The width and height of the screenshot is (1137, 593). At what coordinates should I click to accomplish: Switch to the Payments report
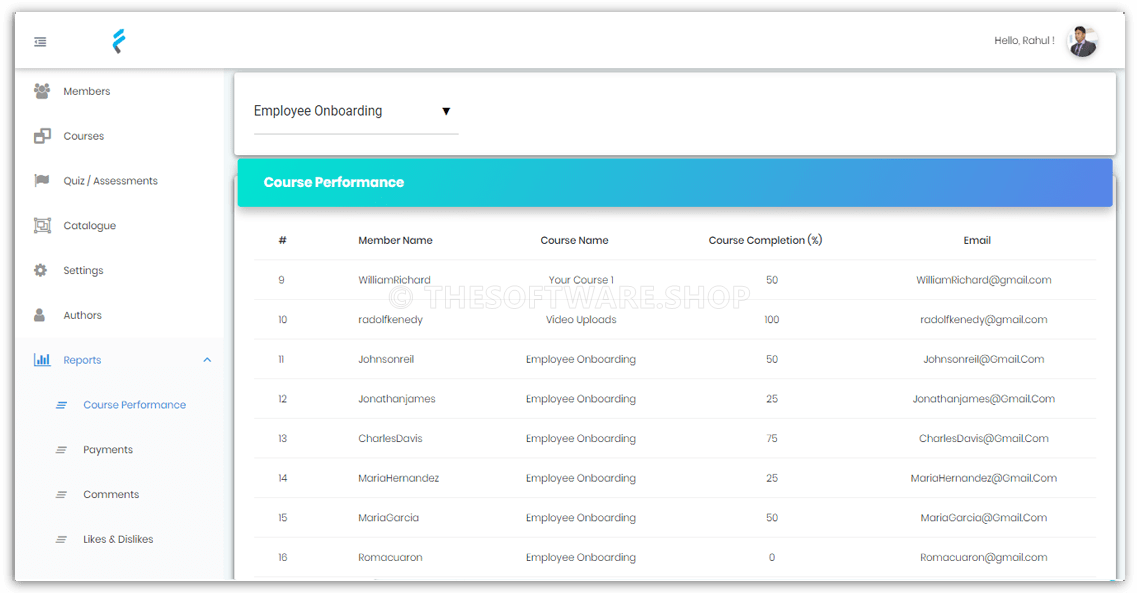(107, 449)
